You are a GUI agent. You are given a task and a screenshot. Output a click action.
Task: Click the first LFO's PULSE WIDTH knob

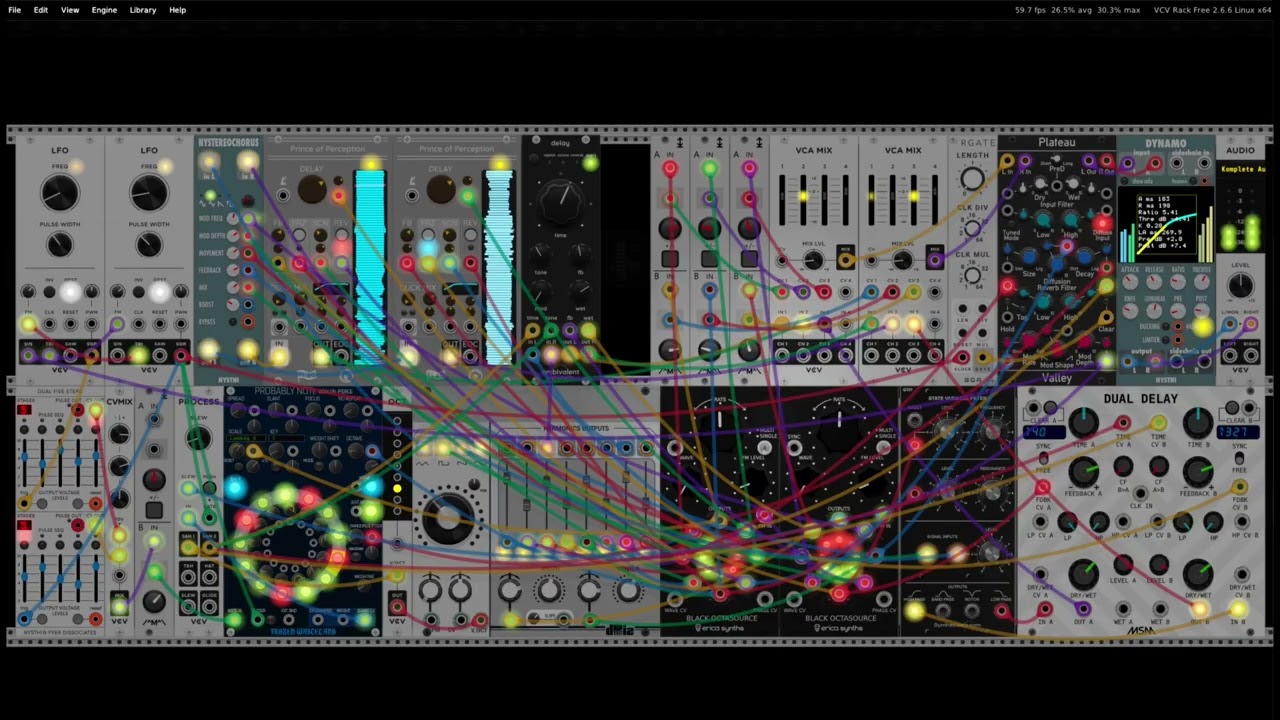[60, 244]
